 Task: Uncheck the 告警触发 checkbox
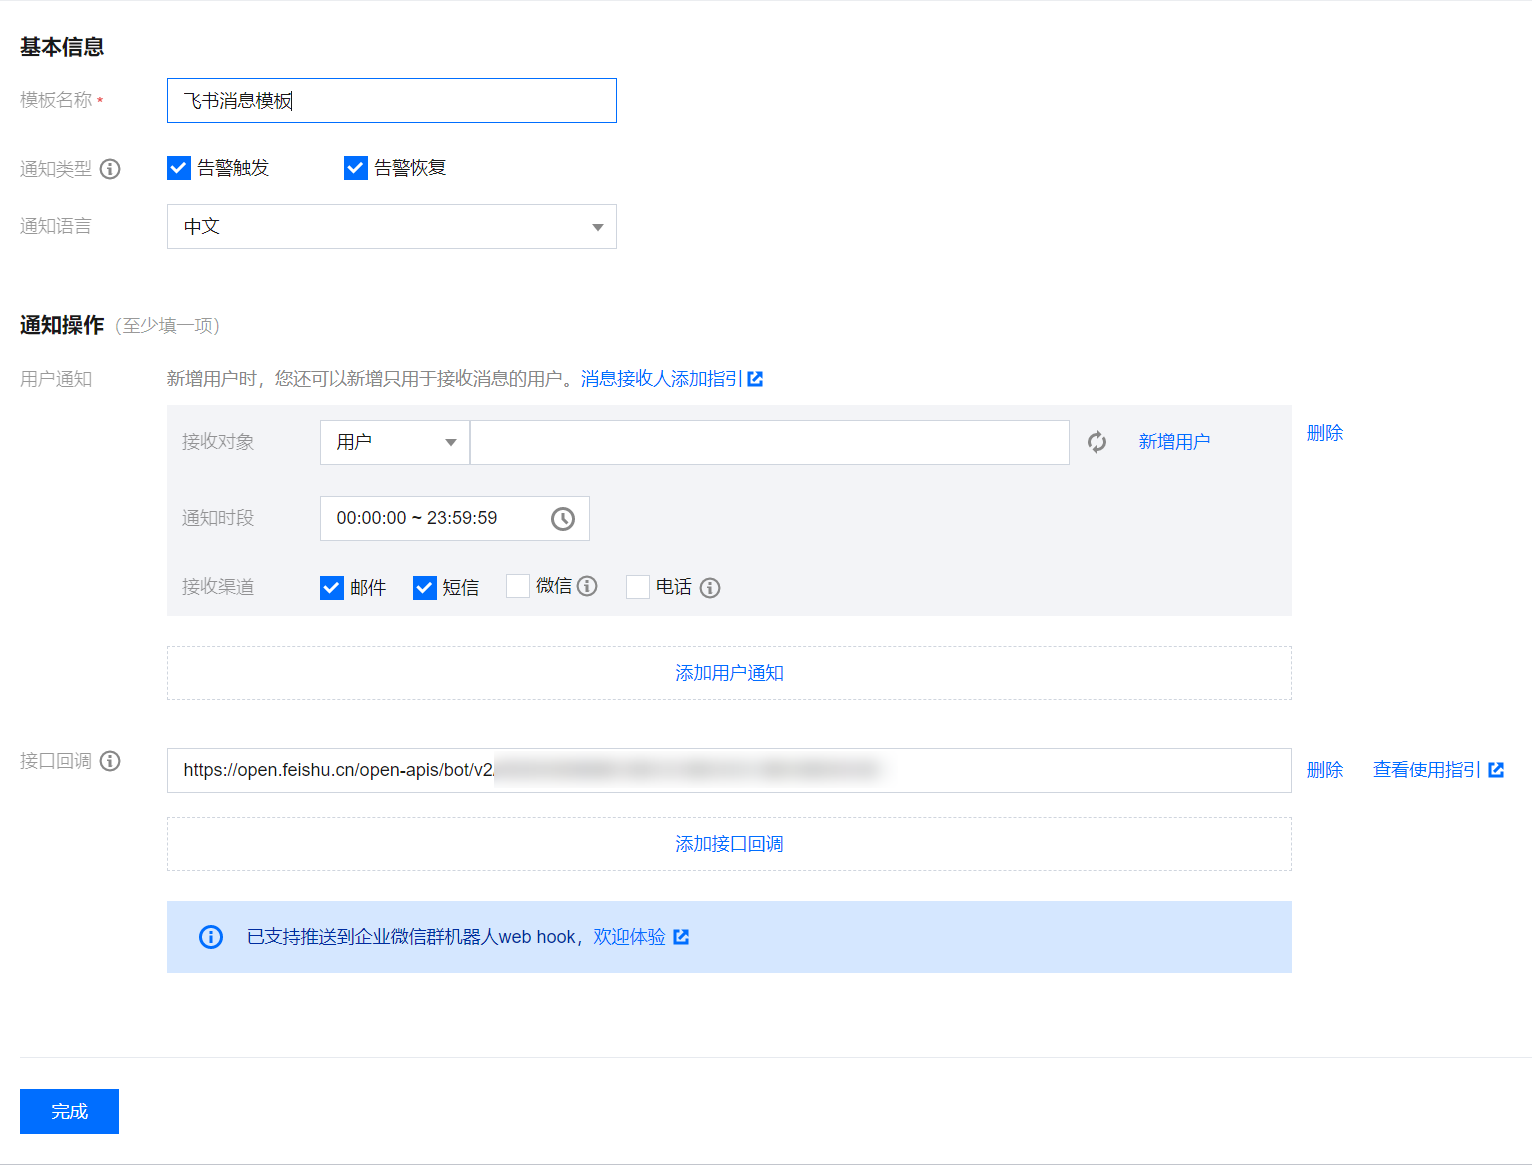pos(179,168)
